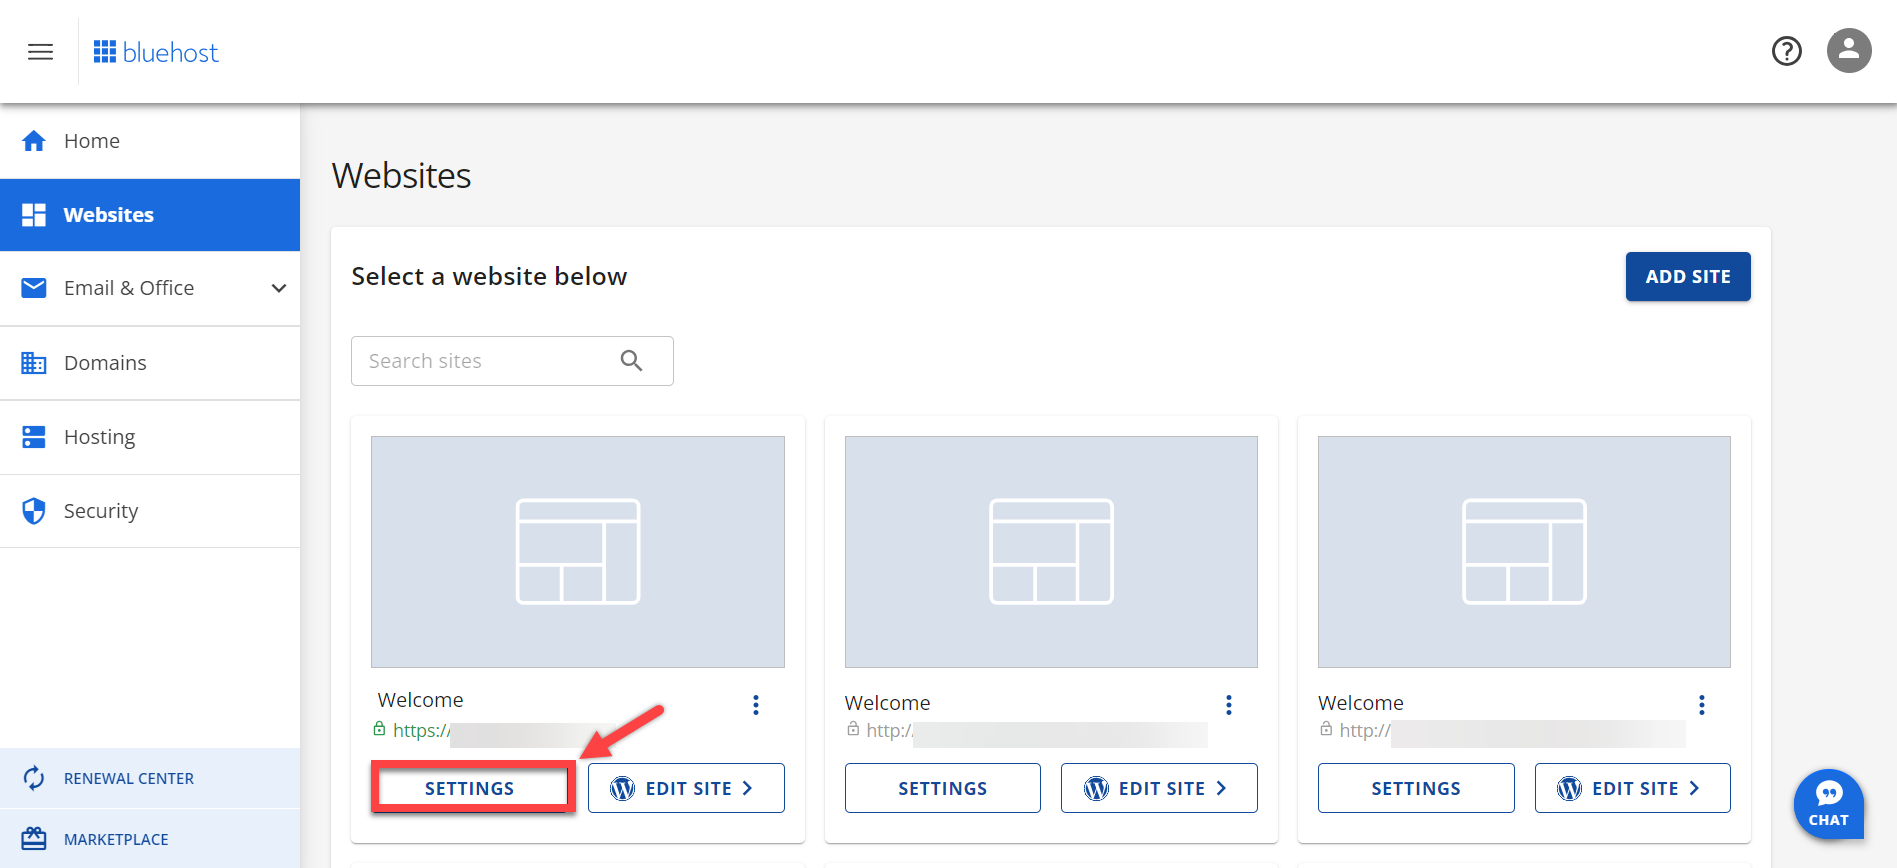Focus the Search sites field

(x=512, y=361)
